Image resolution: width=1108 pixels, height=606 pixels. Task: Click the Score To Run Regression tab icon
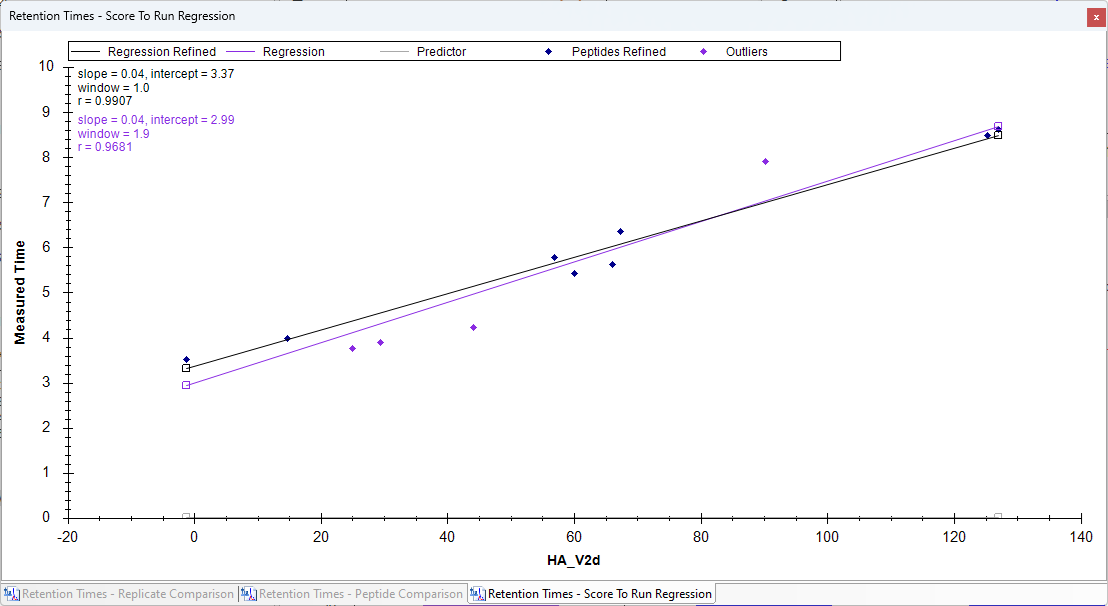point(477,594)
